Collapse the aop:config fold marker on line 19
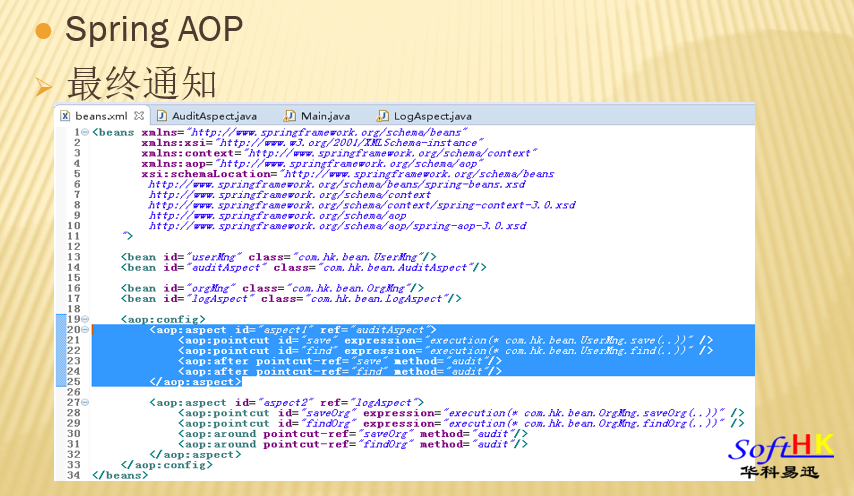 (x=85, y=319)
